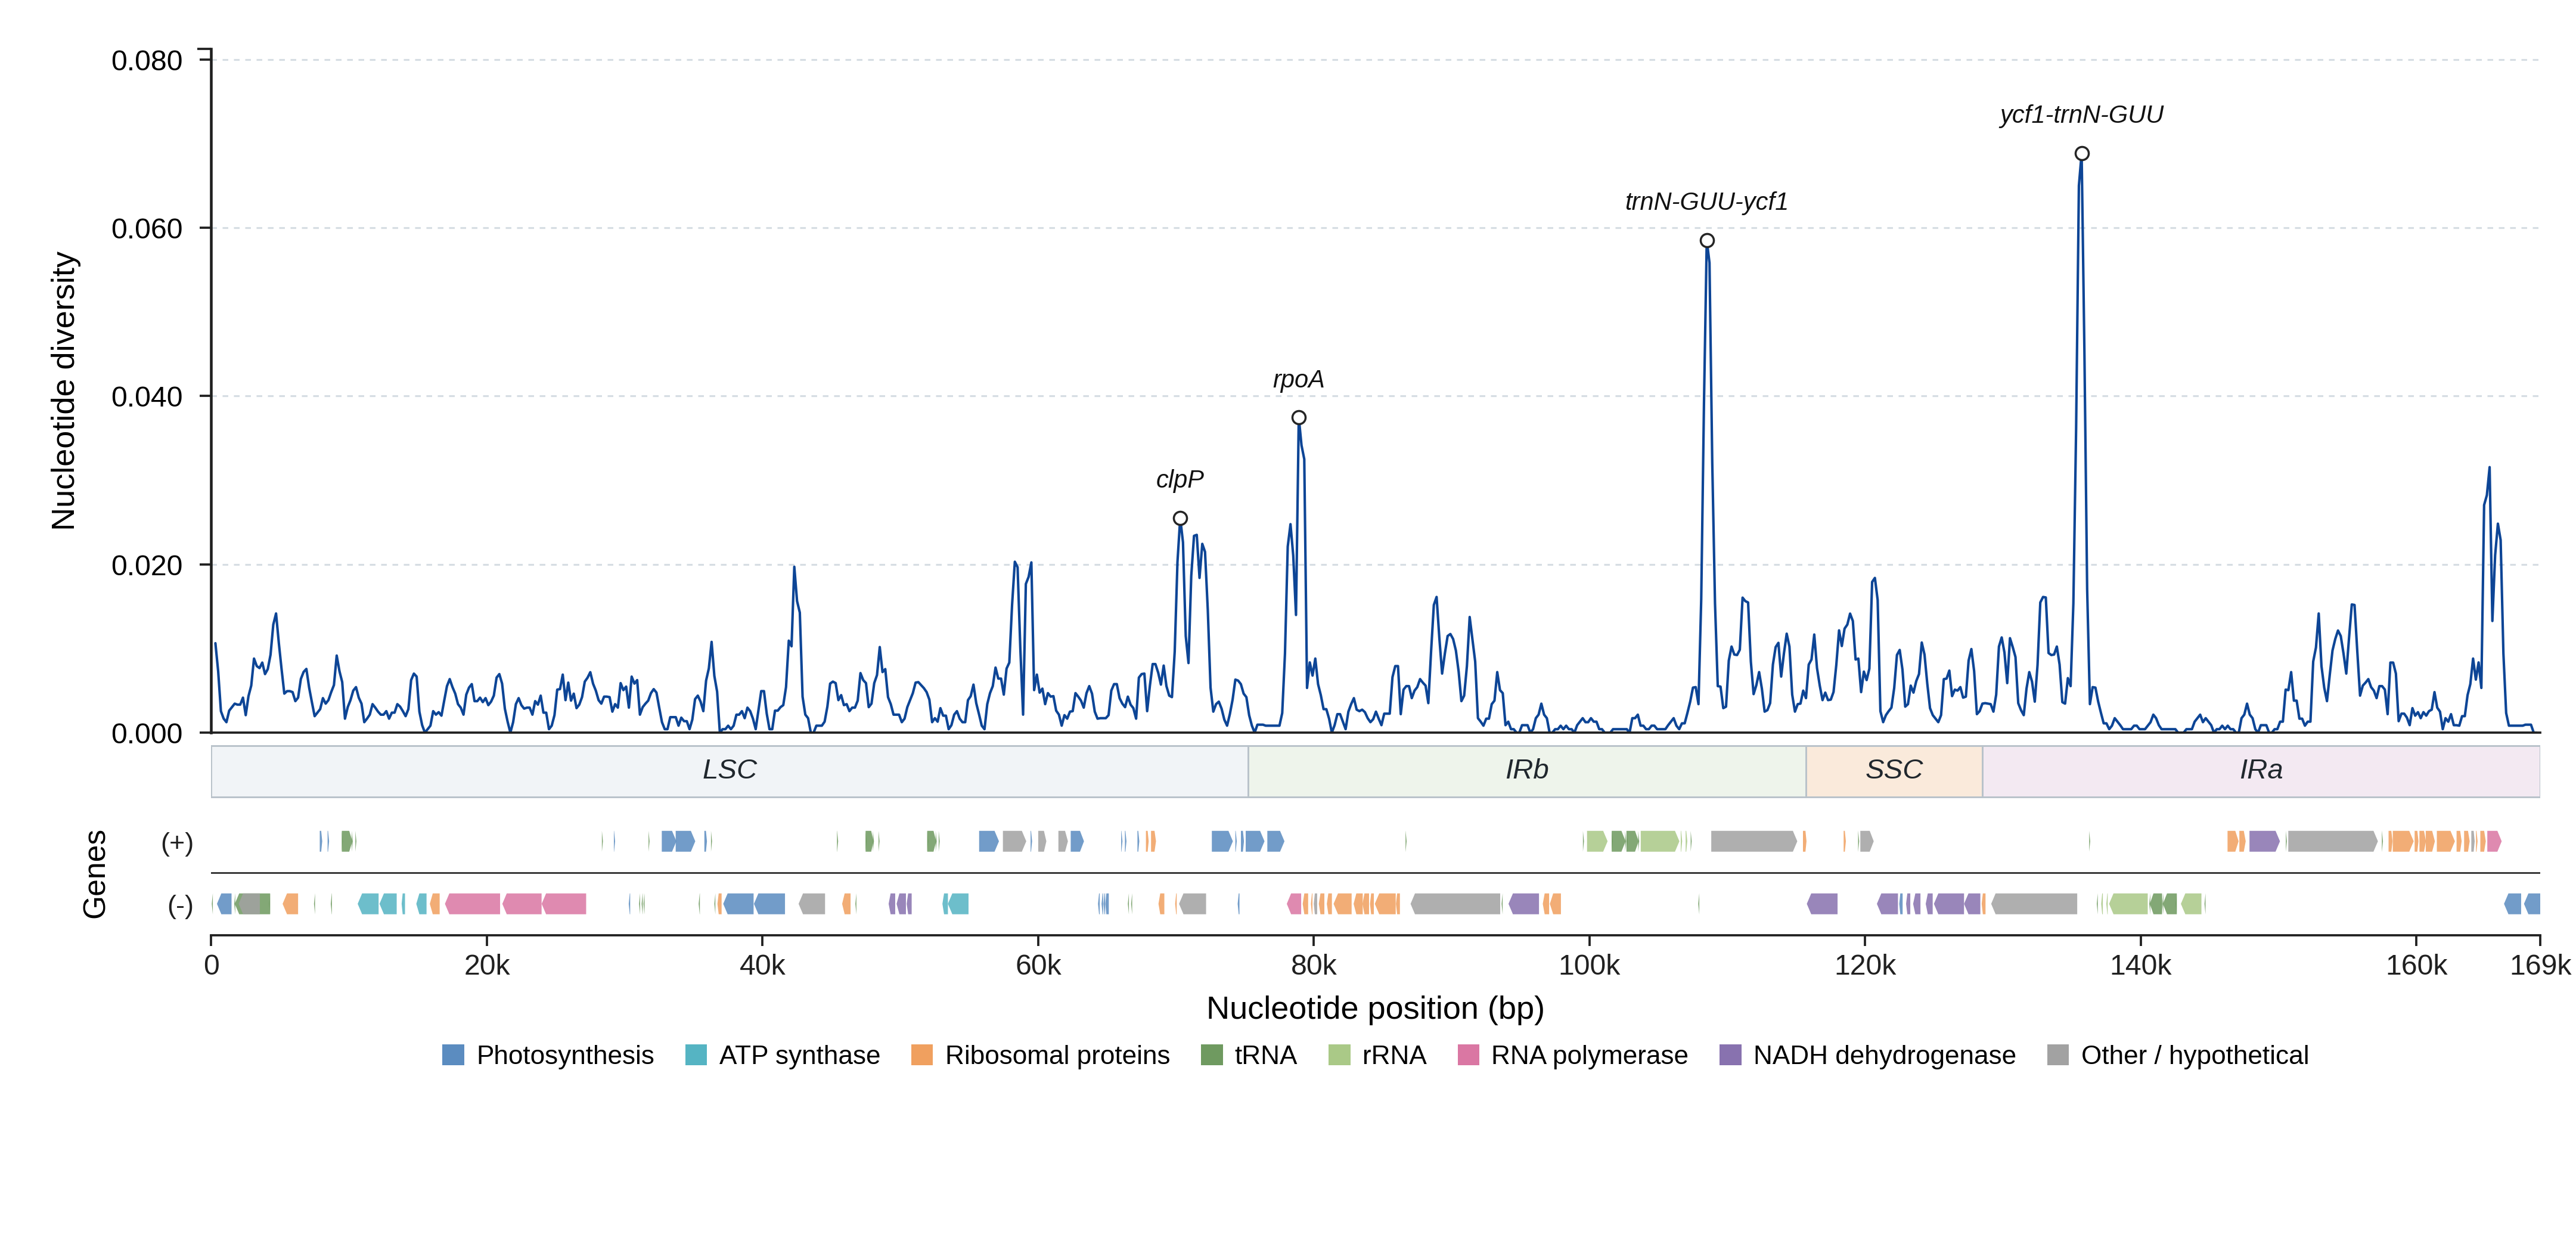
Task: Click the NADH dehydrogenase legend swatch
Action: pyautogui.click(x=1730, y=1055)
